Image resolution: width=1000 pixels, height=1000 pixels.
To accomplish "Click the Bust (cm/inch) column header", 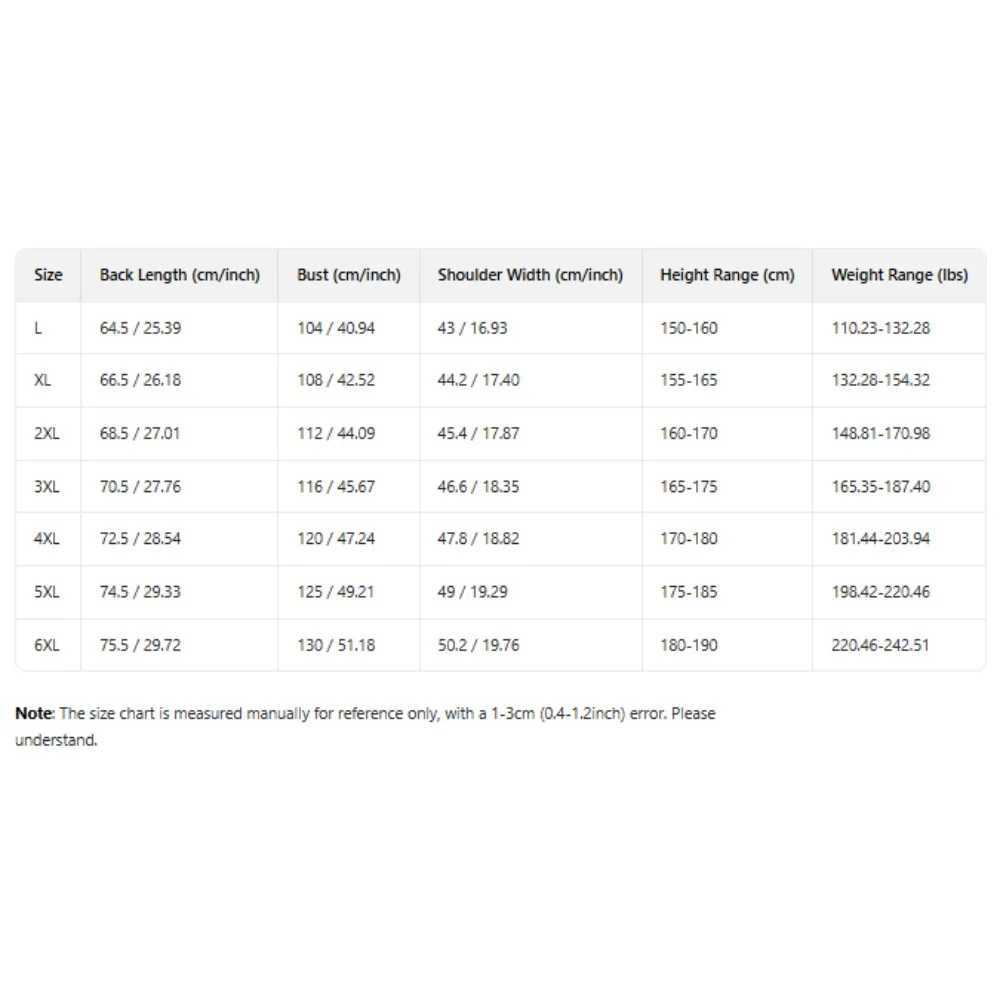I will point(348,275).
